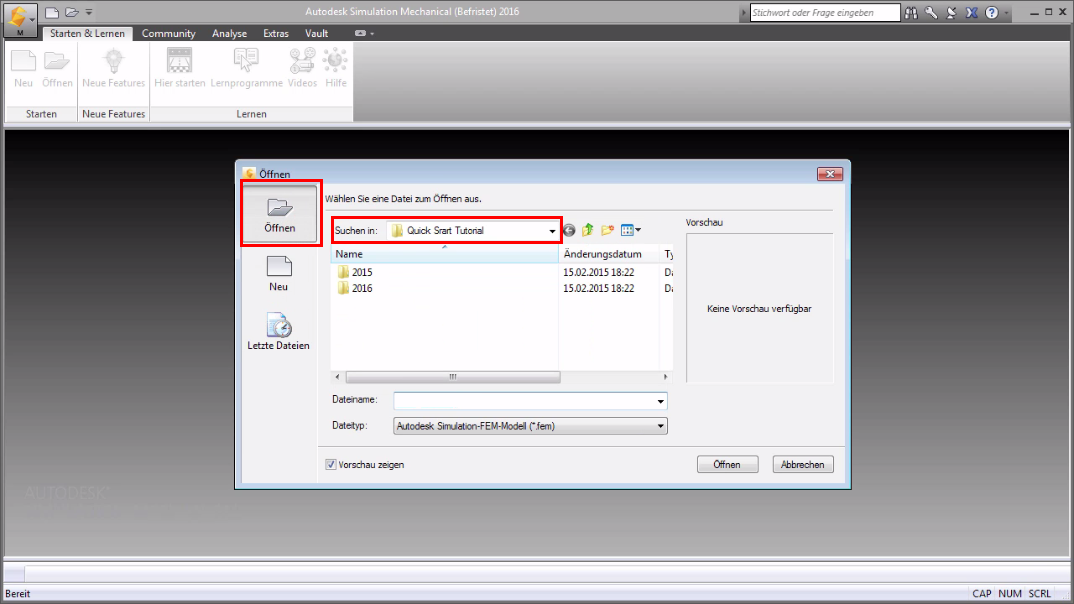Viewport: 1074px width, 604px height.
Task: Click the Hier starten ribbon icon
Action: (179, 68)
